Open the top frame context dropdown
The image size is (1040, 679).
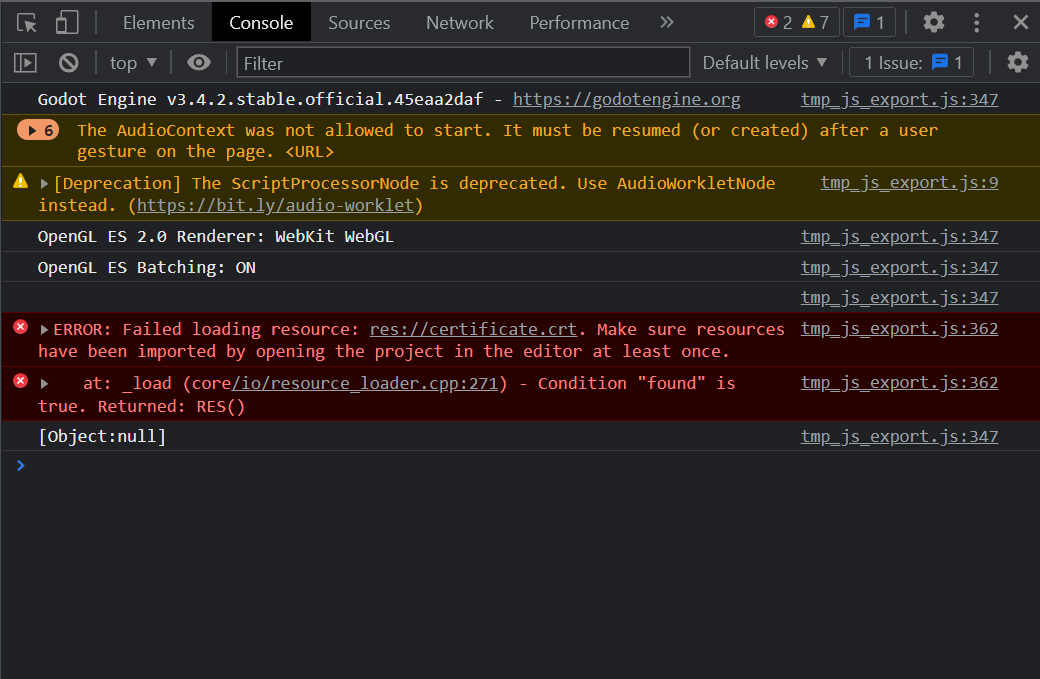[x=131, y=62]
